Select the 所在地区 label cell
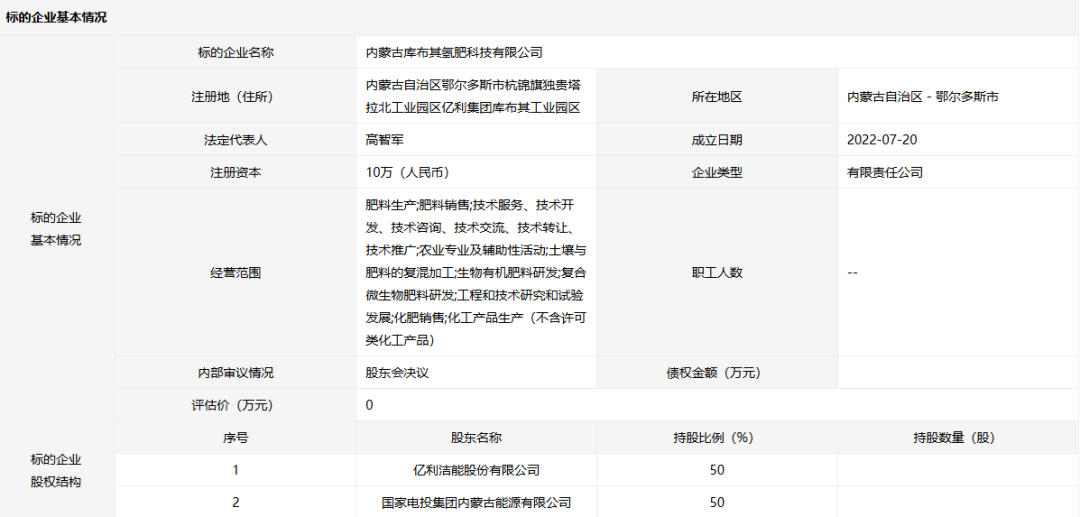Screen dimensions: 1080x517 [717, 97]
